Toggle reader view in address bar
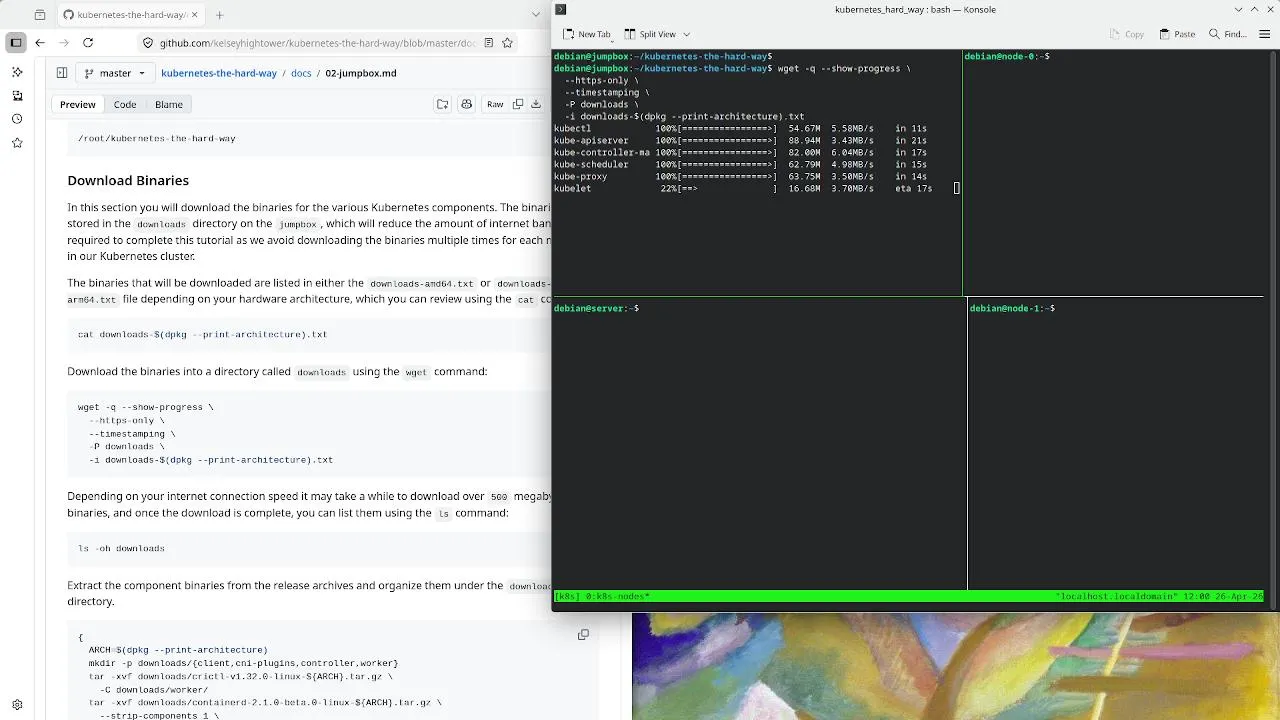 coord(488,43)
